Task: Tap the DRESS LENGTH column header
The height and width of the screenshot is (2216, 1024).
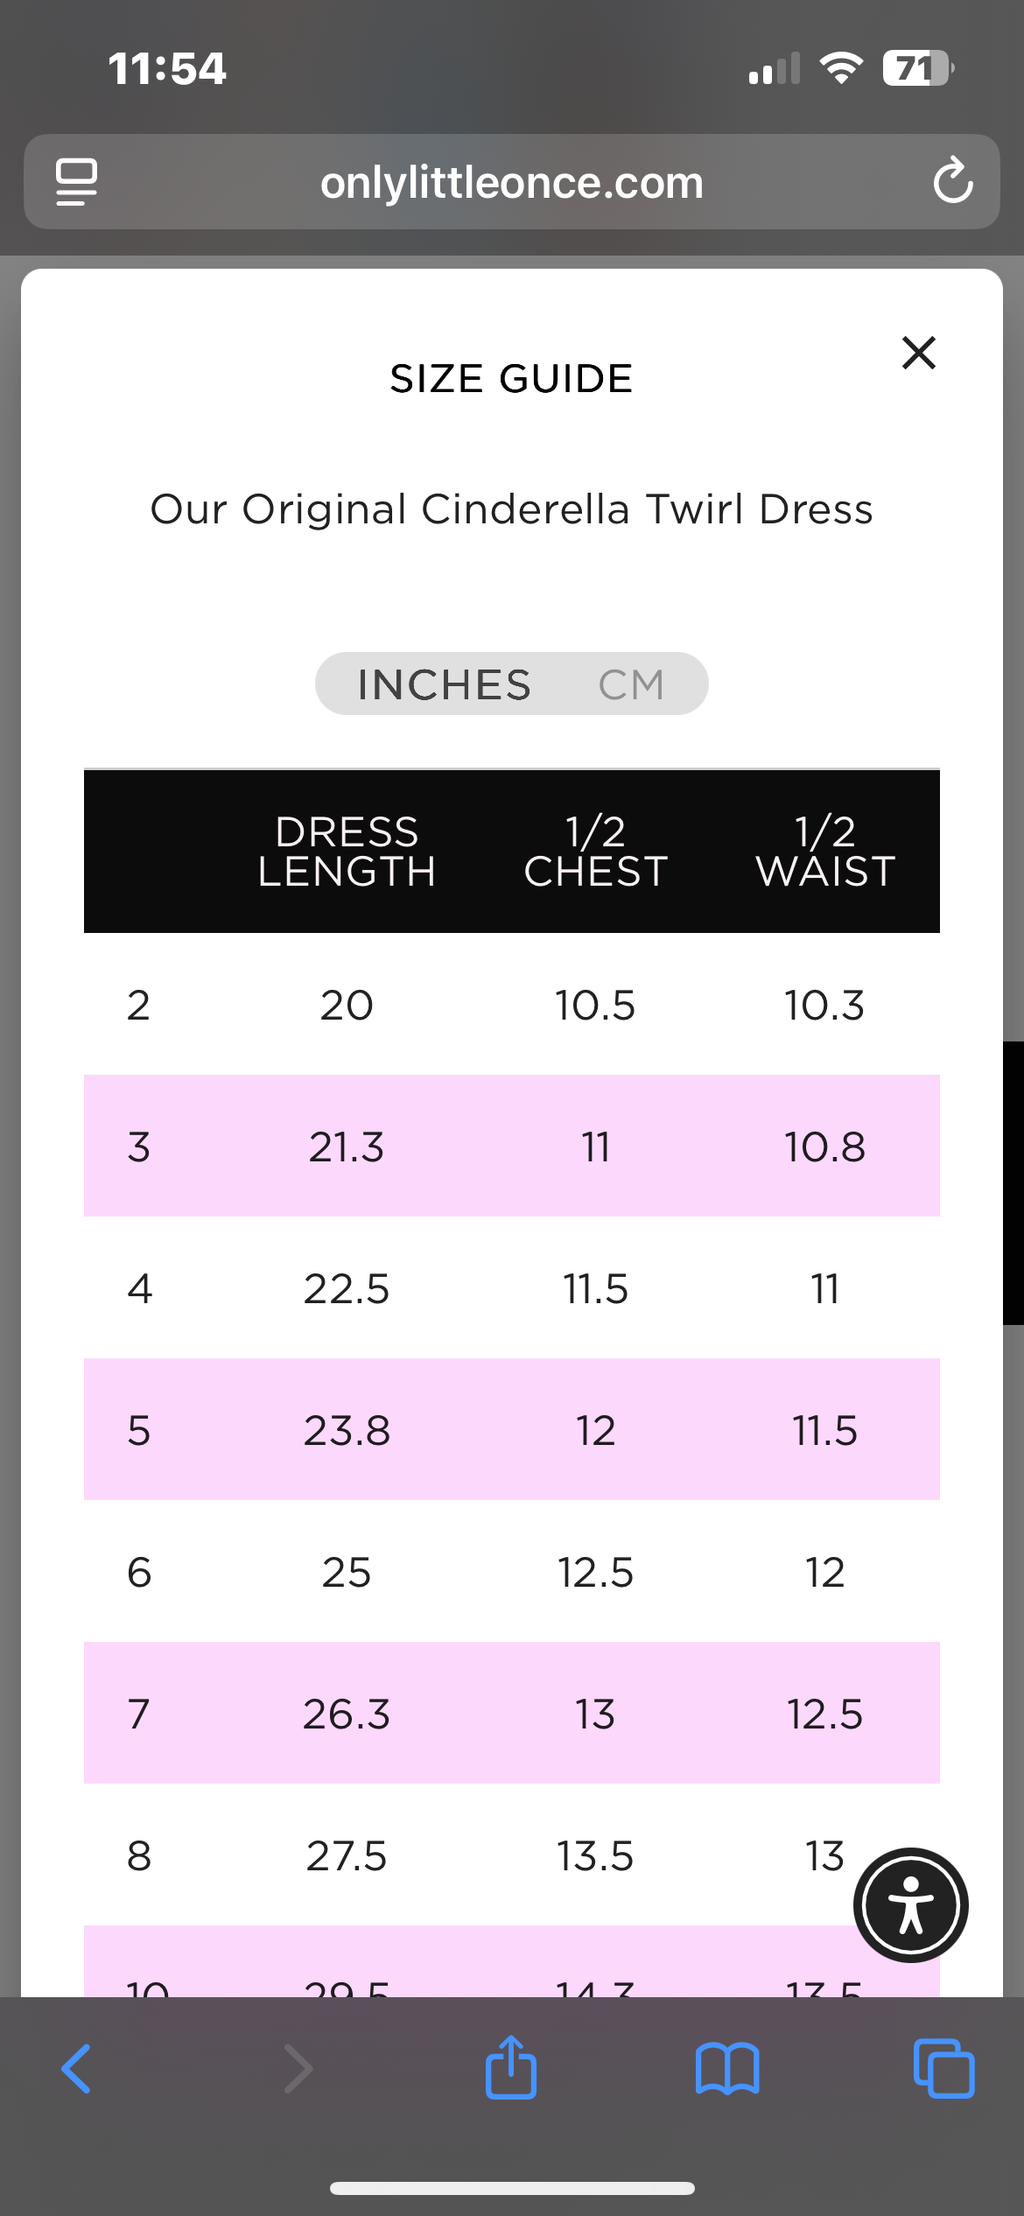Action: [346, 851]
